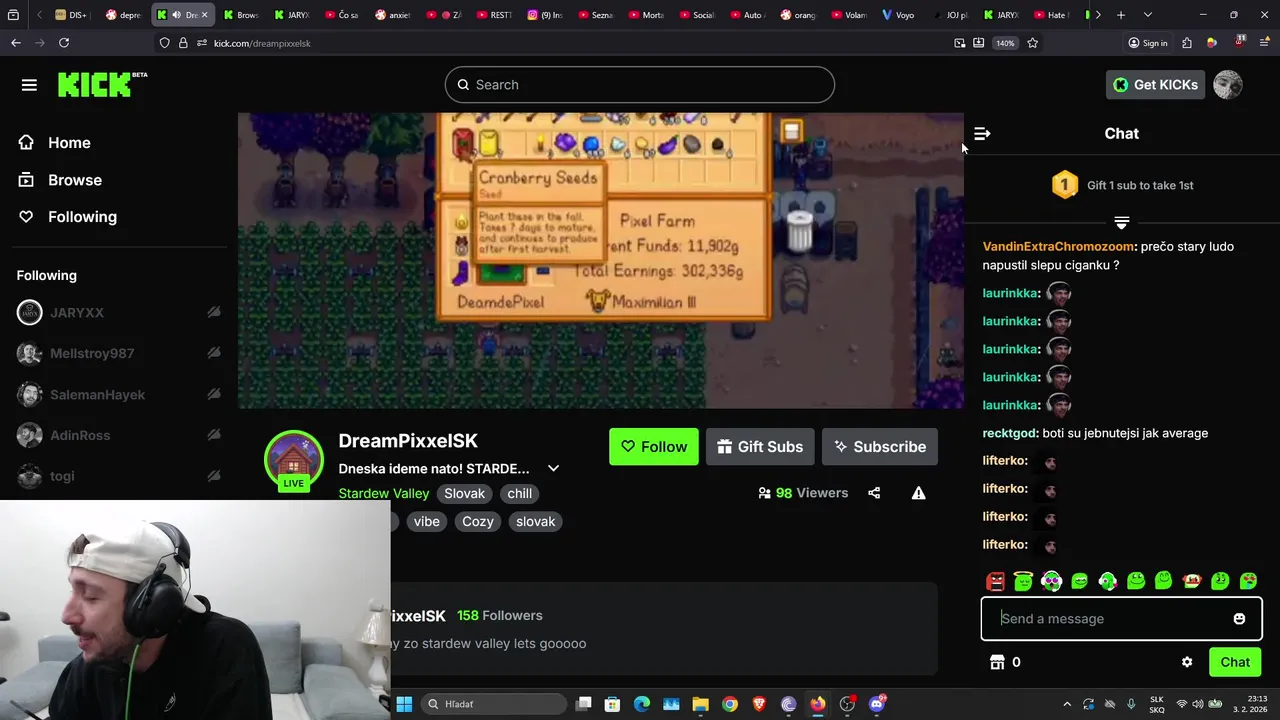The image size is (1280, 720).
Task: Insert the red angry emote
Action: pyautogui.click(x=995, y=581)
